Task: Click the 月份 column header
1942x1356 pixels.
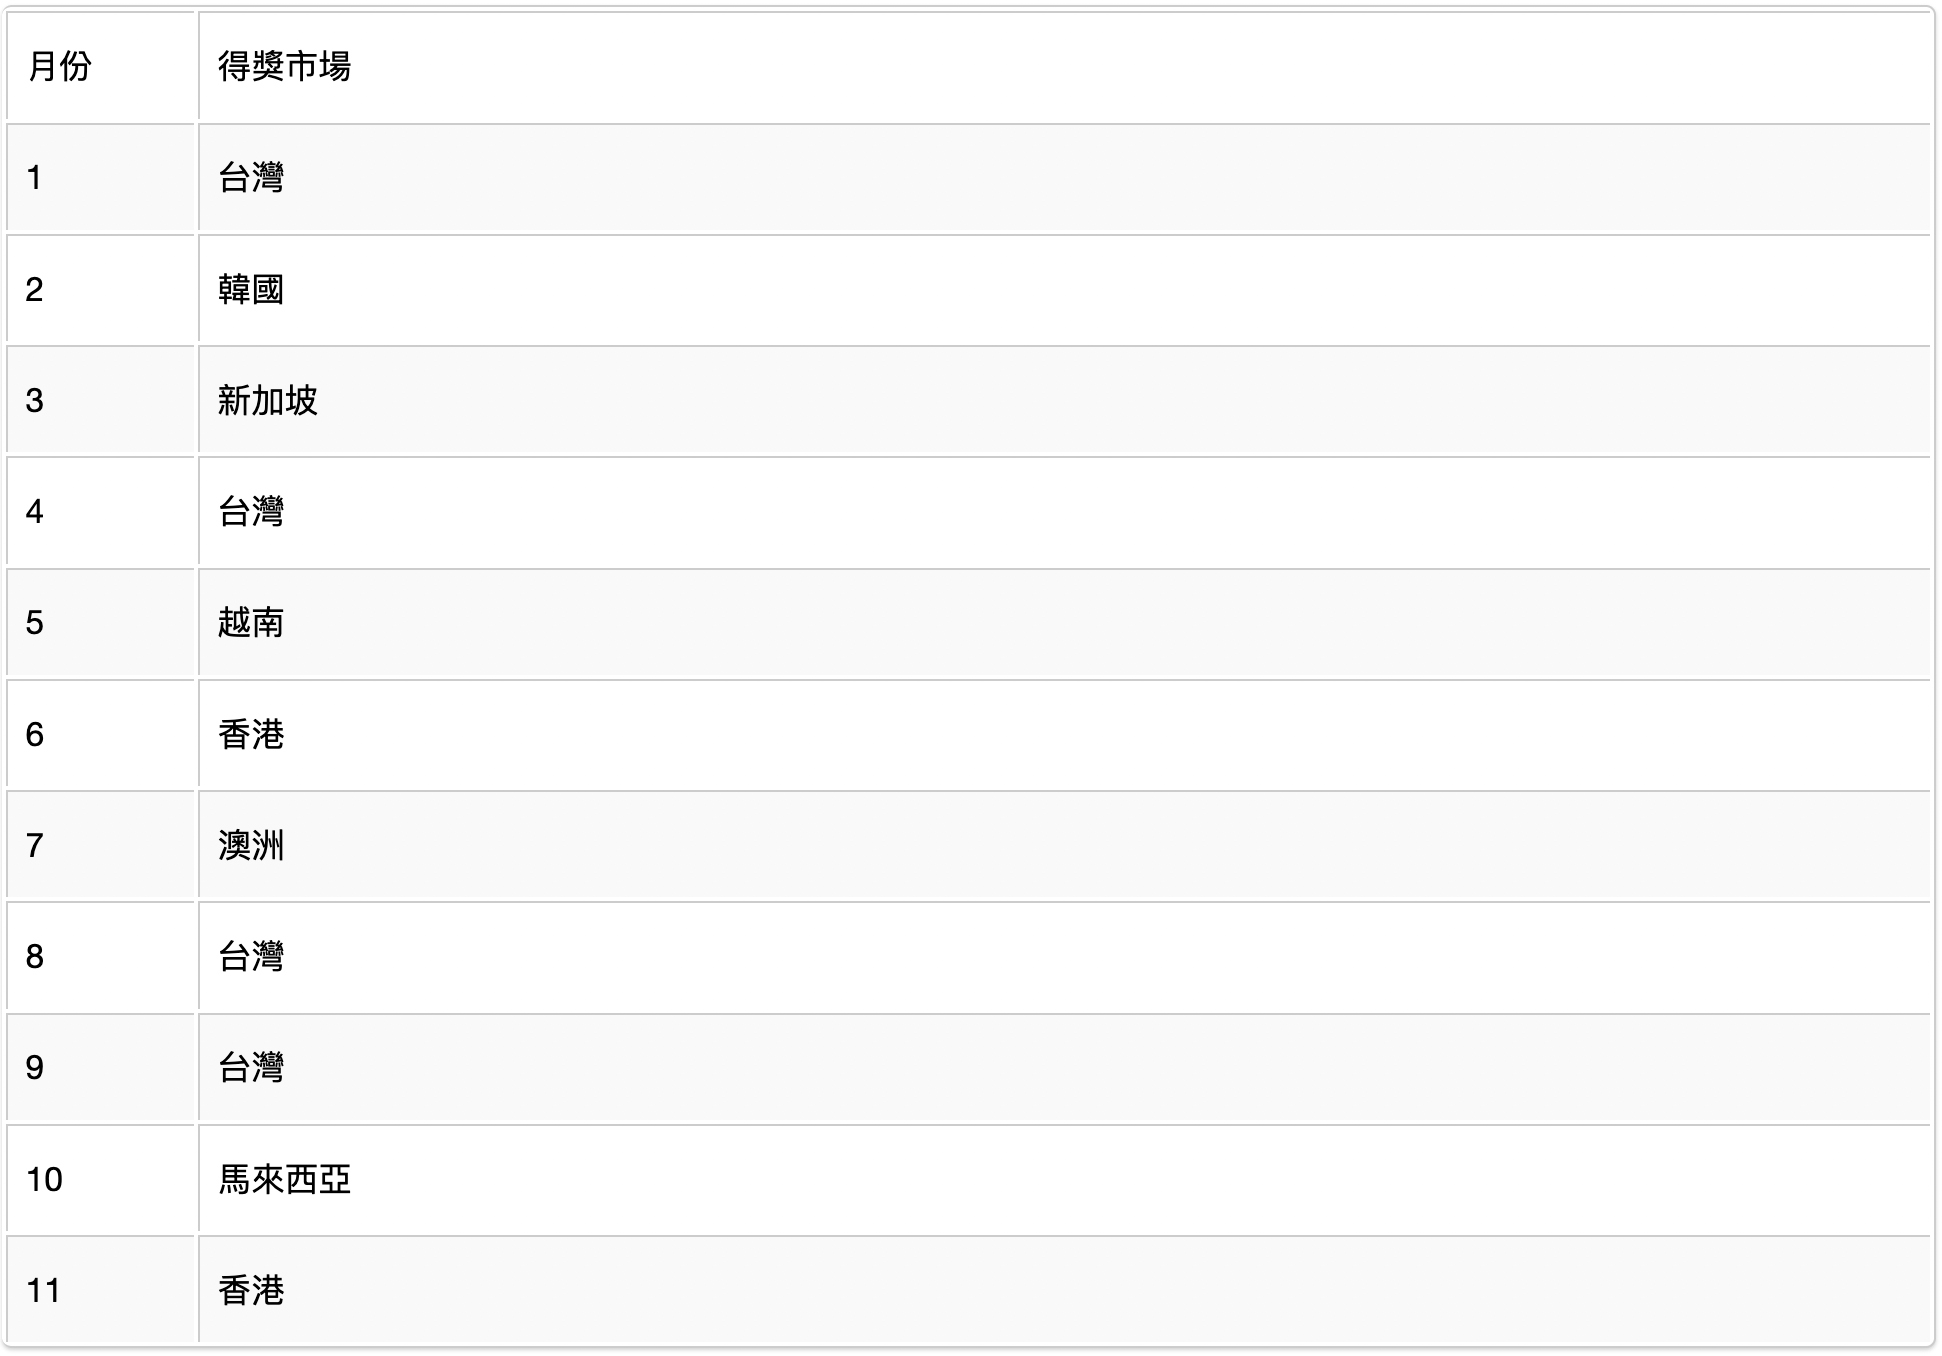Action: pyautogui.click(x=60, y=67)
